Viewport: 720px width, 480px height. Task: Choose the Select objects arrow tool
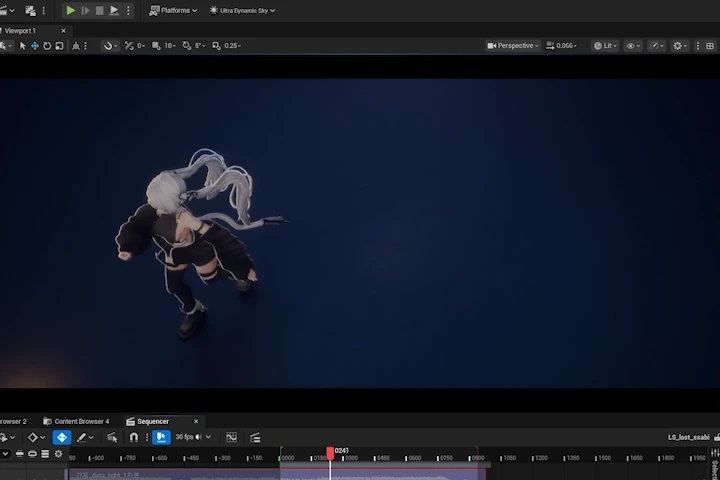click(22, 46)
